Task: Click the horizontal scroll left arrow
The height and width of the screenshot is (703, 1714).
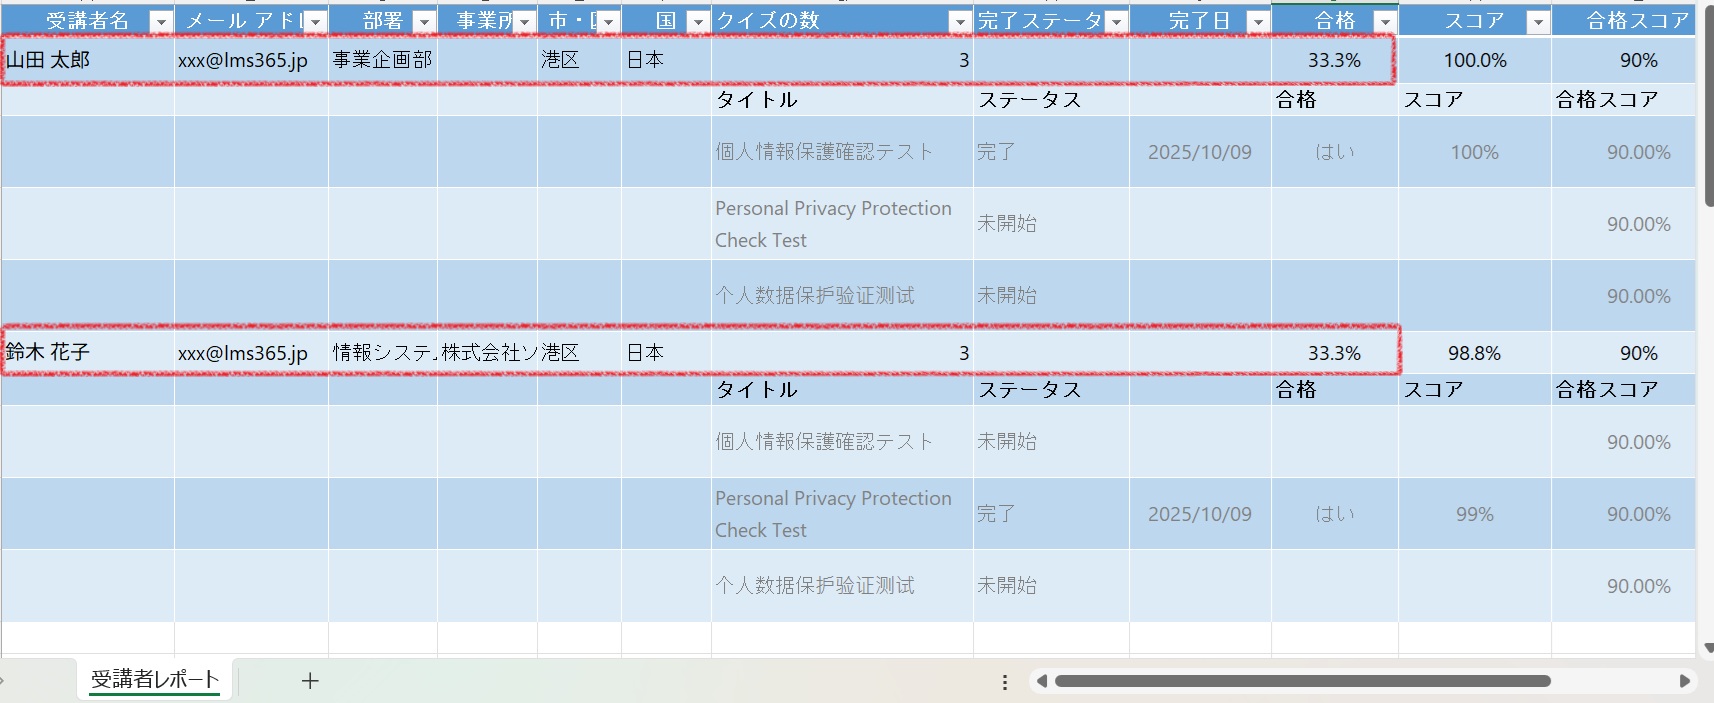Action: point(1041,681)
